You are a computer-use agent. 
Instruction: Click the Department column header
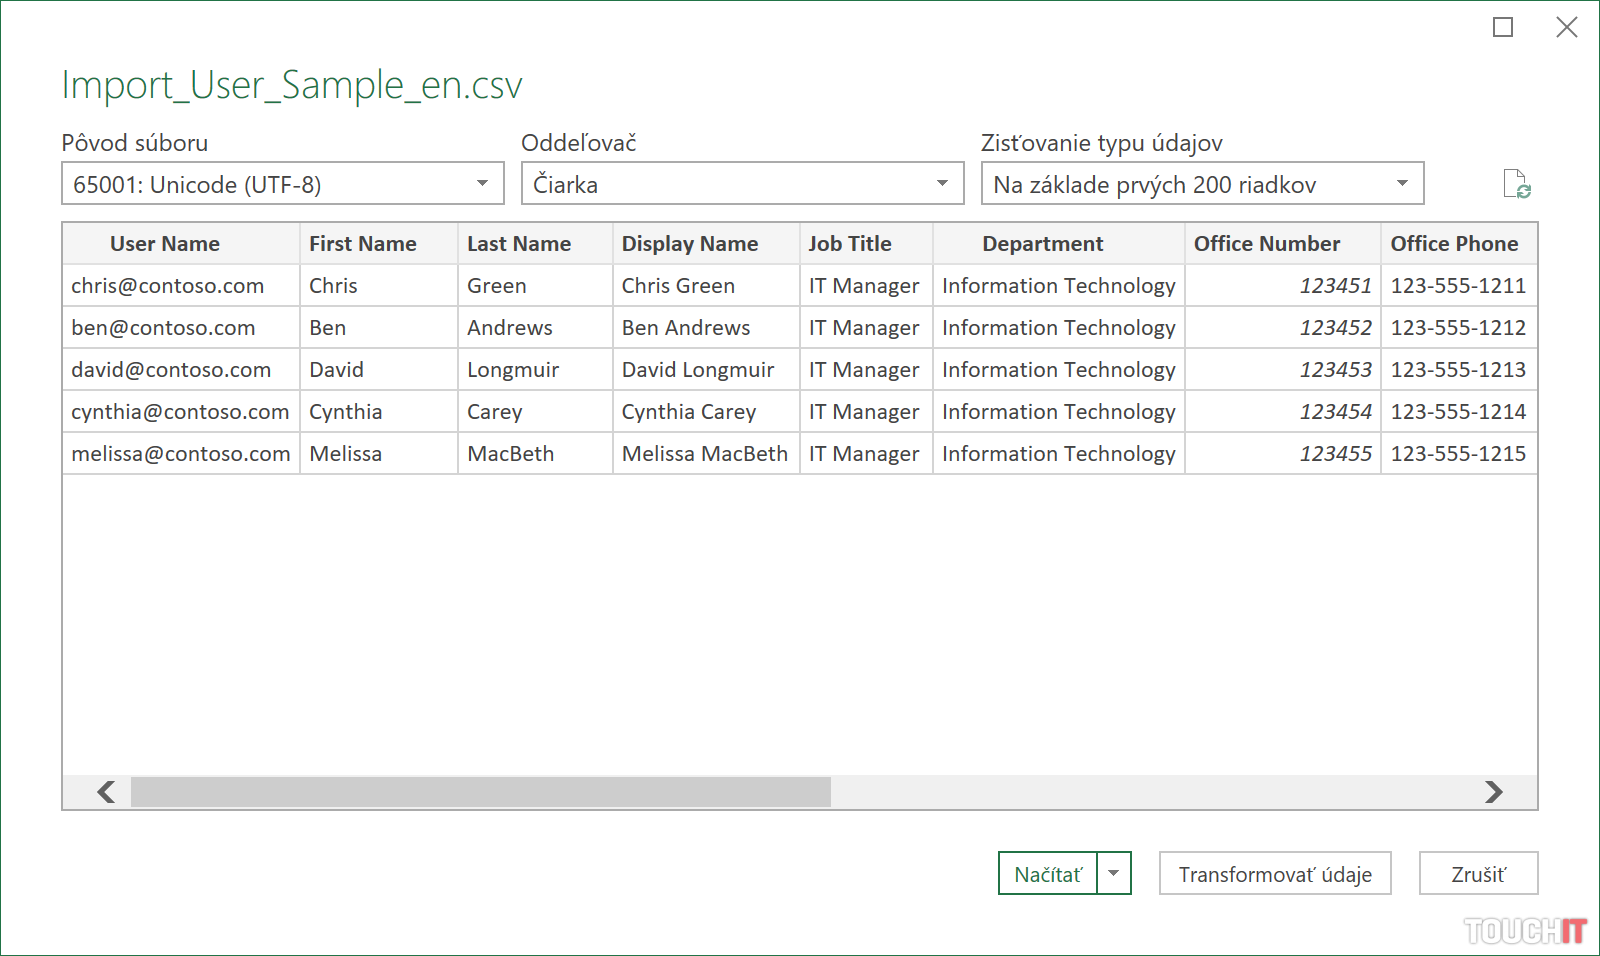click(x=1042, y=244)
